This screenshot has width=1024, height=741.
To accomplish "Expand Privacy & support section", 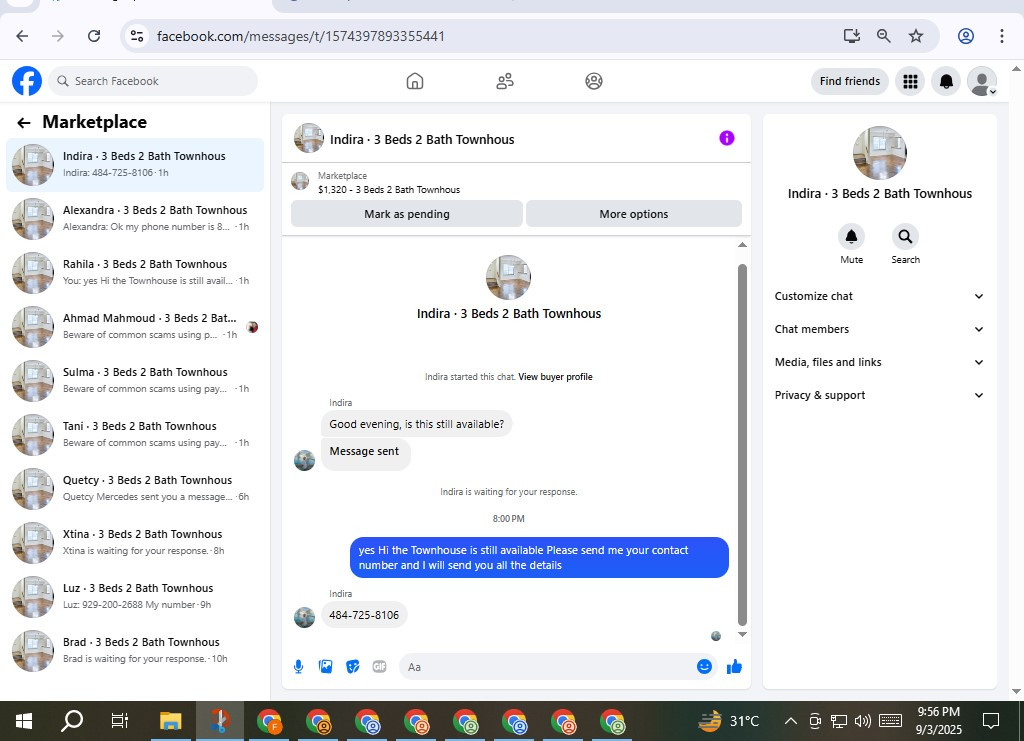I will (x=879, y=395).
